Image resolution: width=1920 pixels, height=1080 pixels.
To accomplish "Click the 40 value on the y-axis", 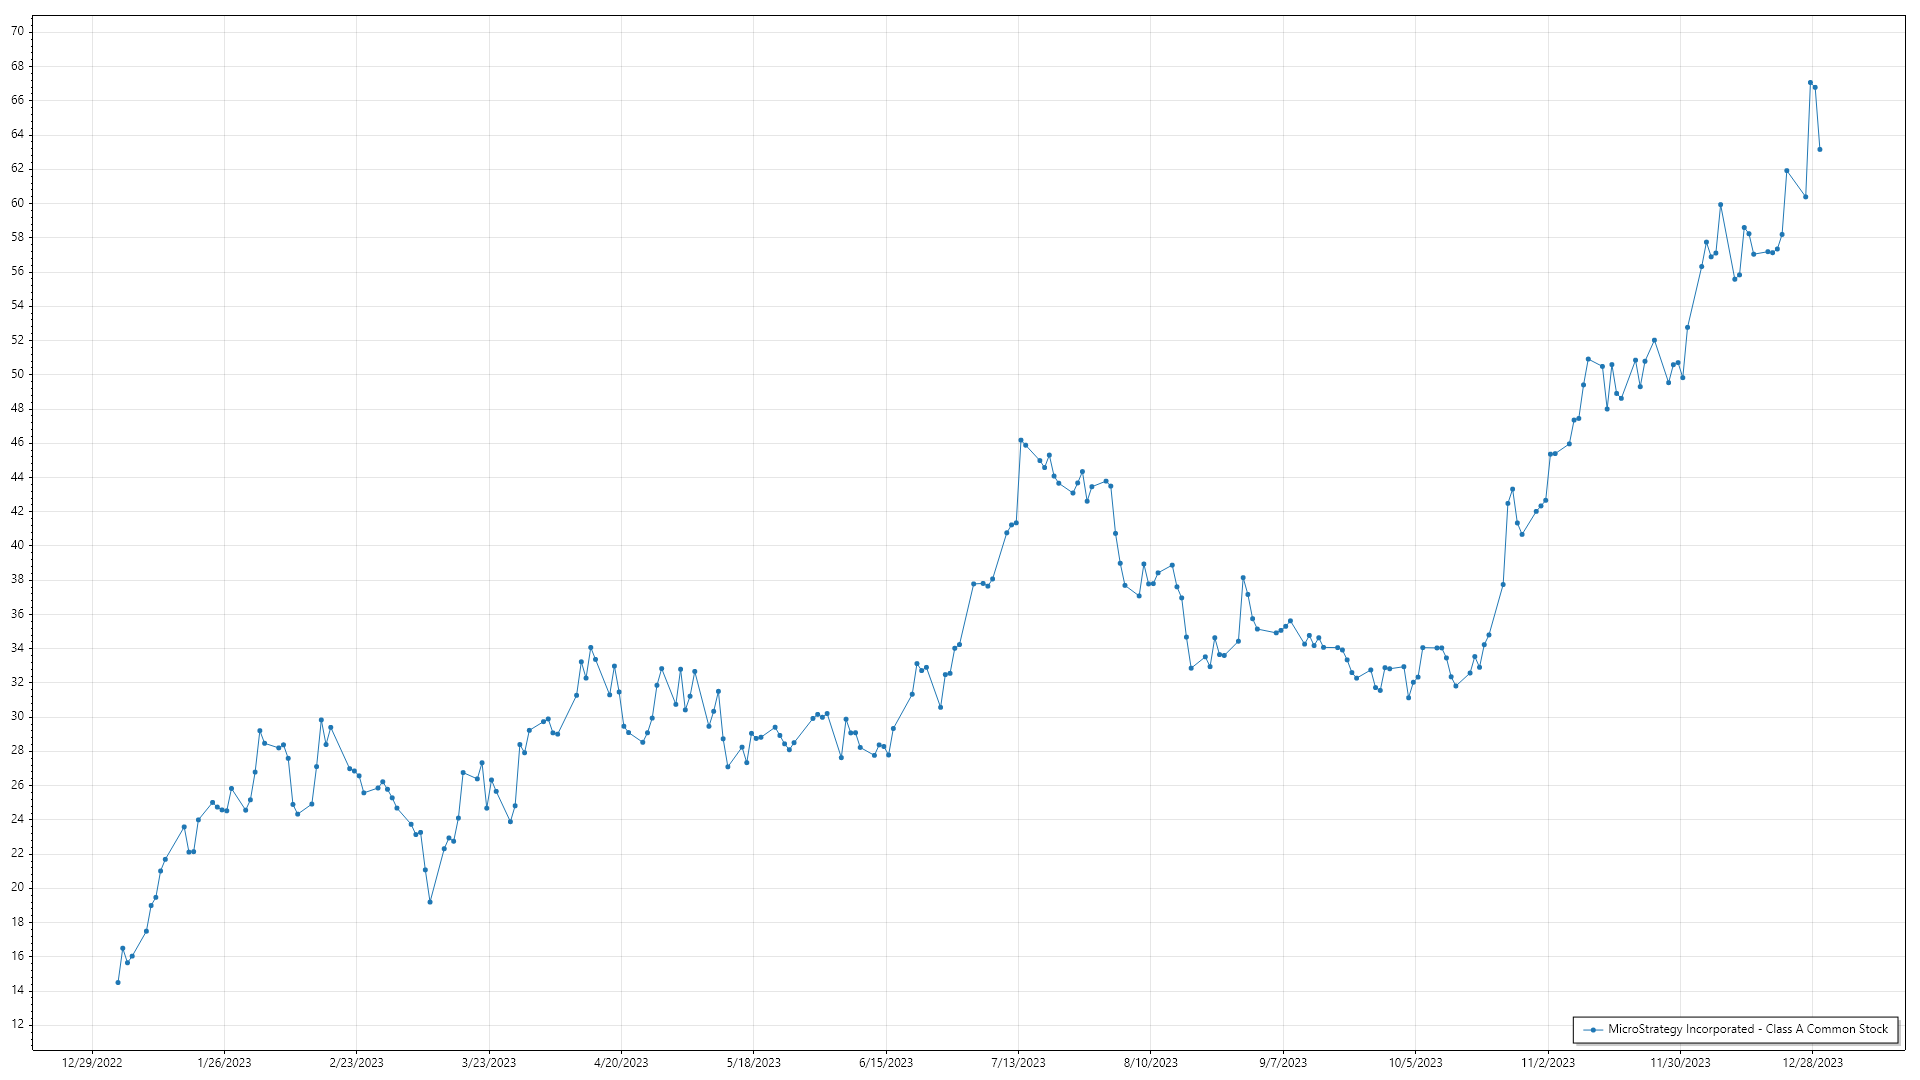I will [18, 545].
